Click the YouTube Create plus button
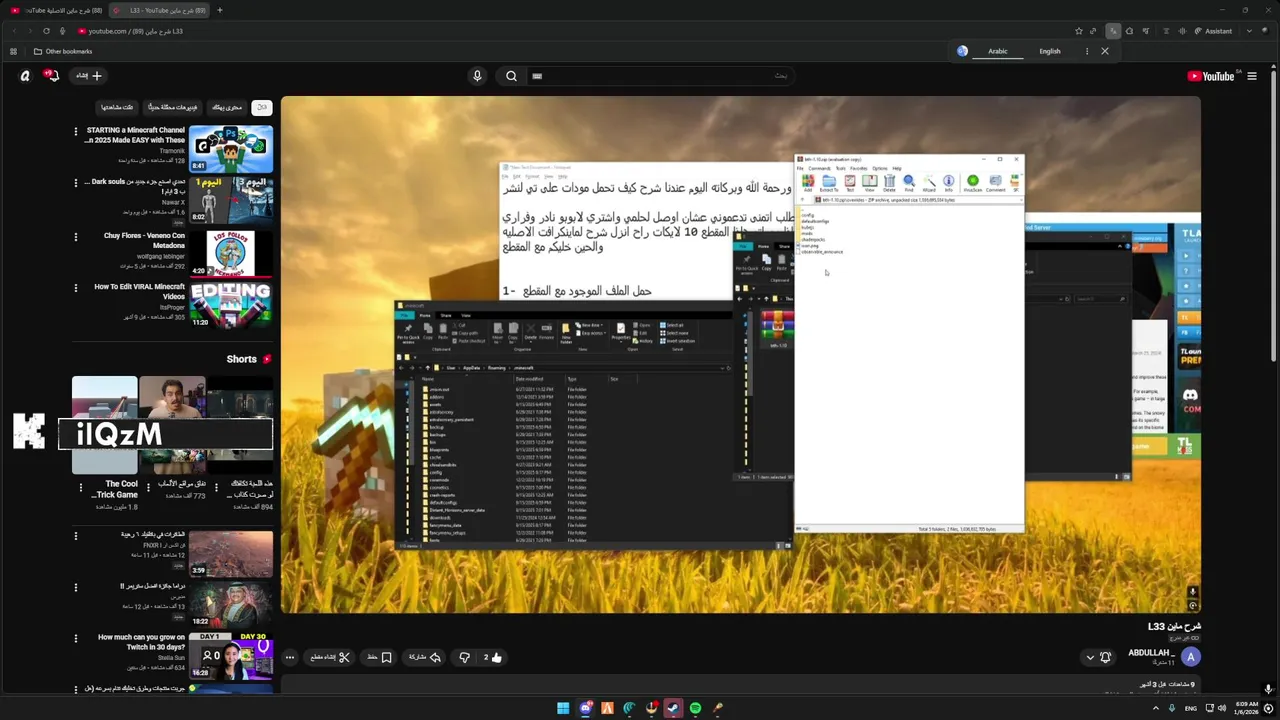This screenshot has width=1280, height=720. tap(89, 76)
